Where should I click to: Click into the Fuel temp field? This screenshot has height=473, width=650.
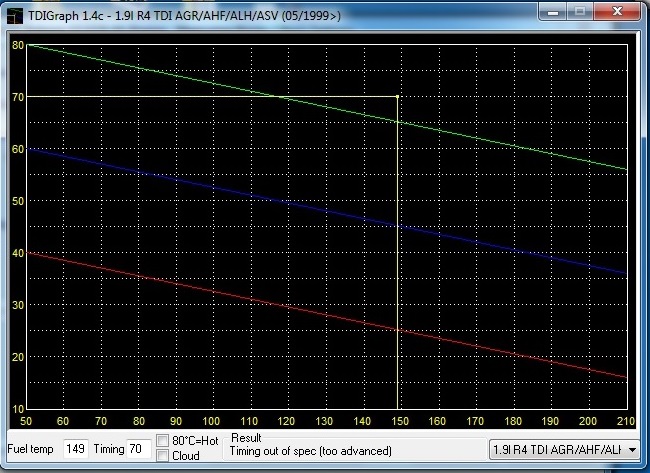[76, 450]
